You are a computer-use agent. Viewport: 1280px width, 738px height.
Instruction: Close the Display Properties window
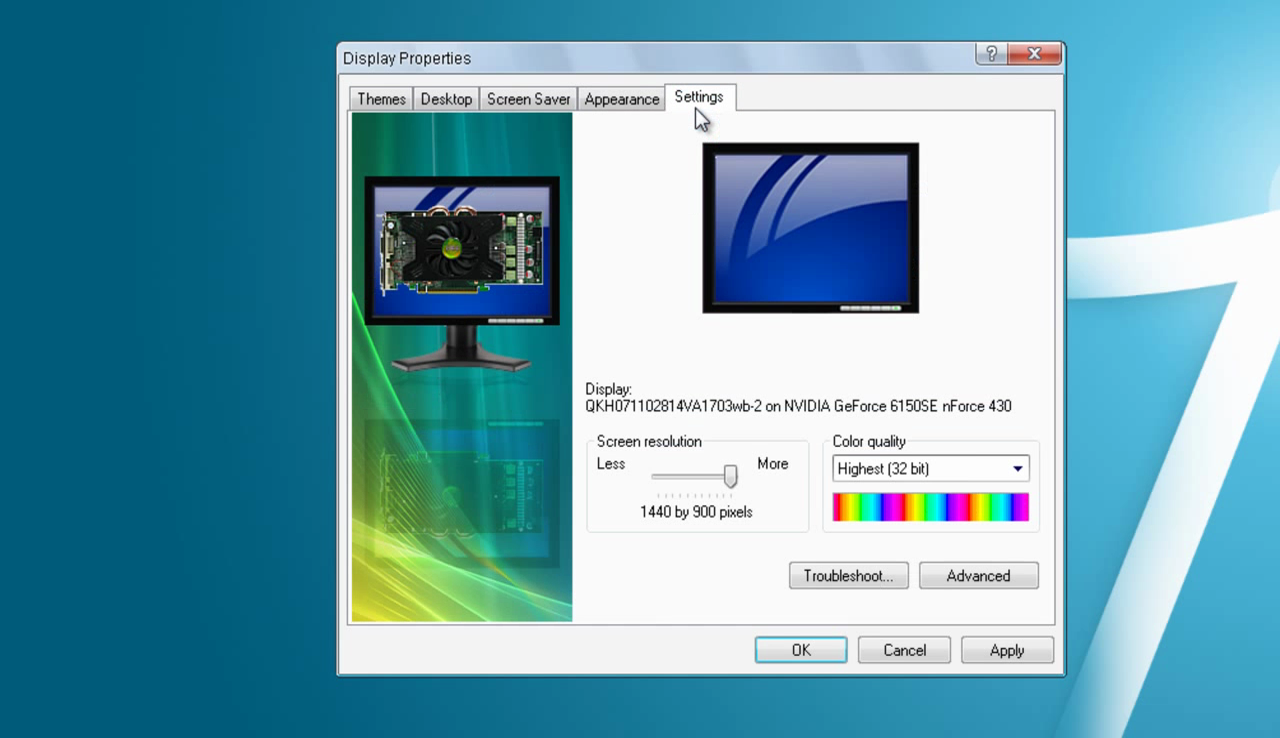1034,55
